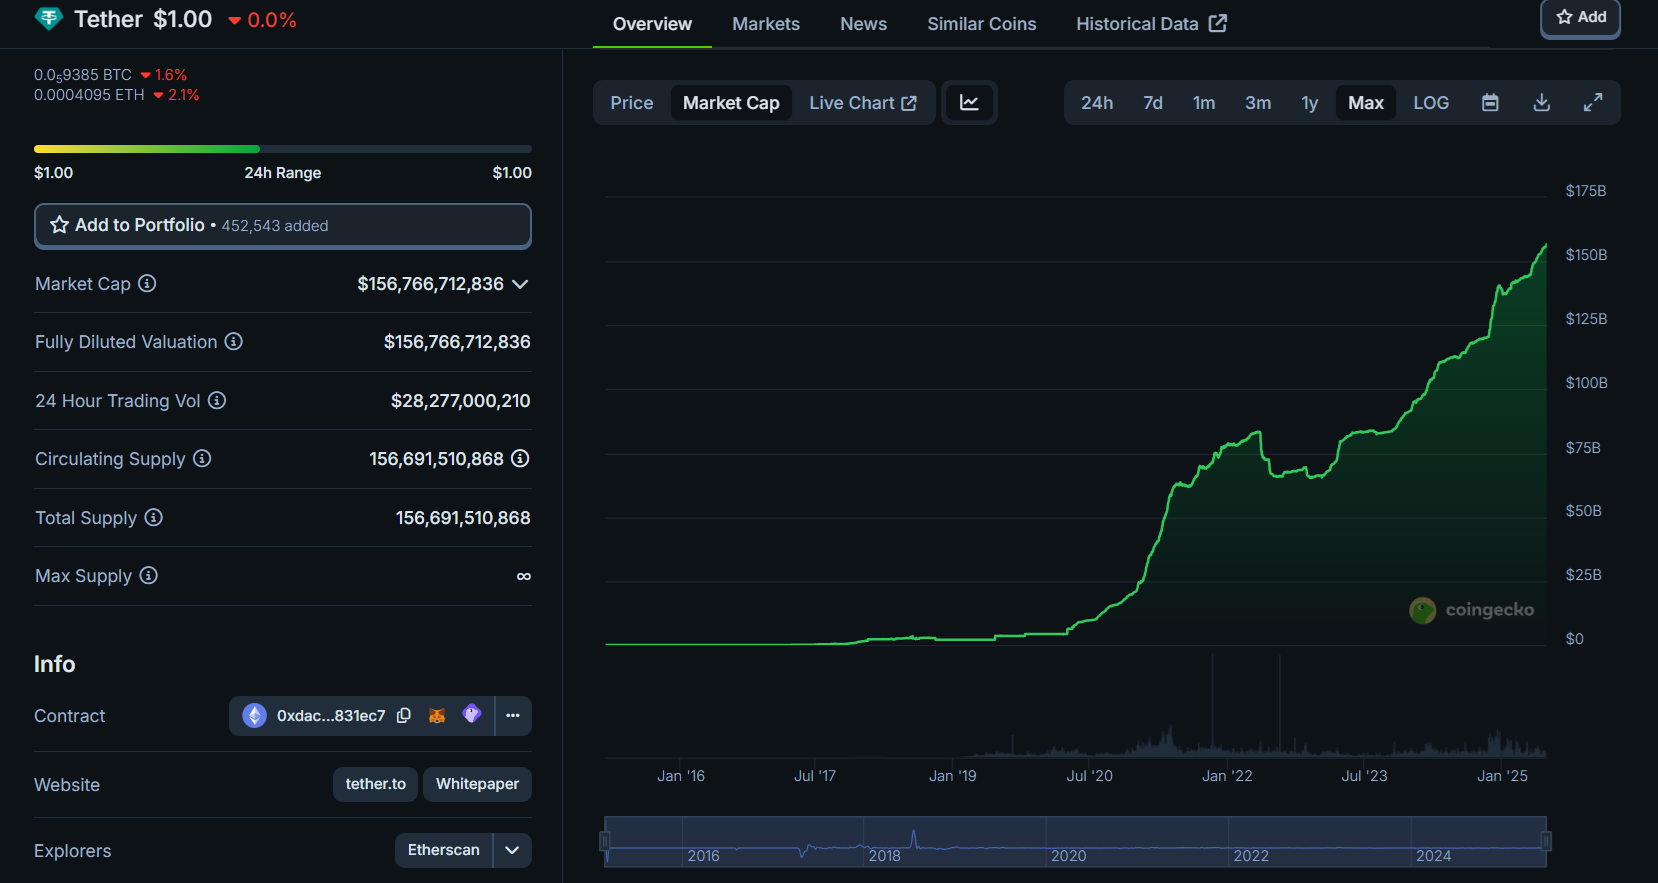Expand the Market Cap value chevron

(520, 284)
